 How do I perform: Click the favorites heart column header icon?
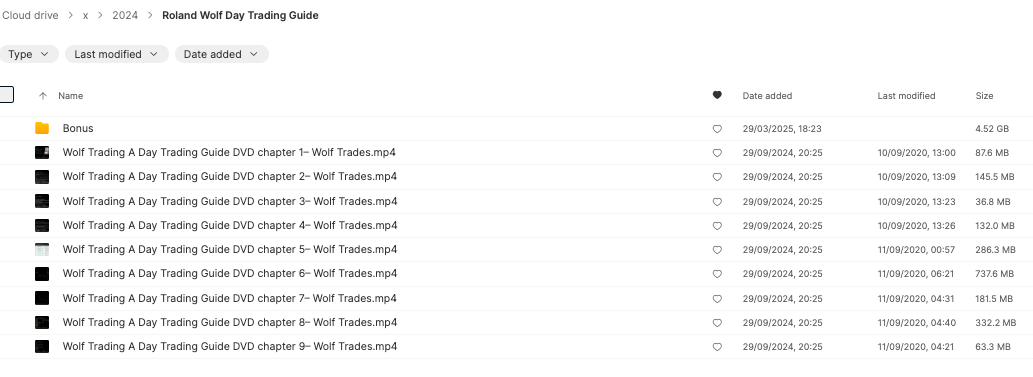pos(717,96)
